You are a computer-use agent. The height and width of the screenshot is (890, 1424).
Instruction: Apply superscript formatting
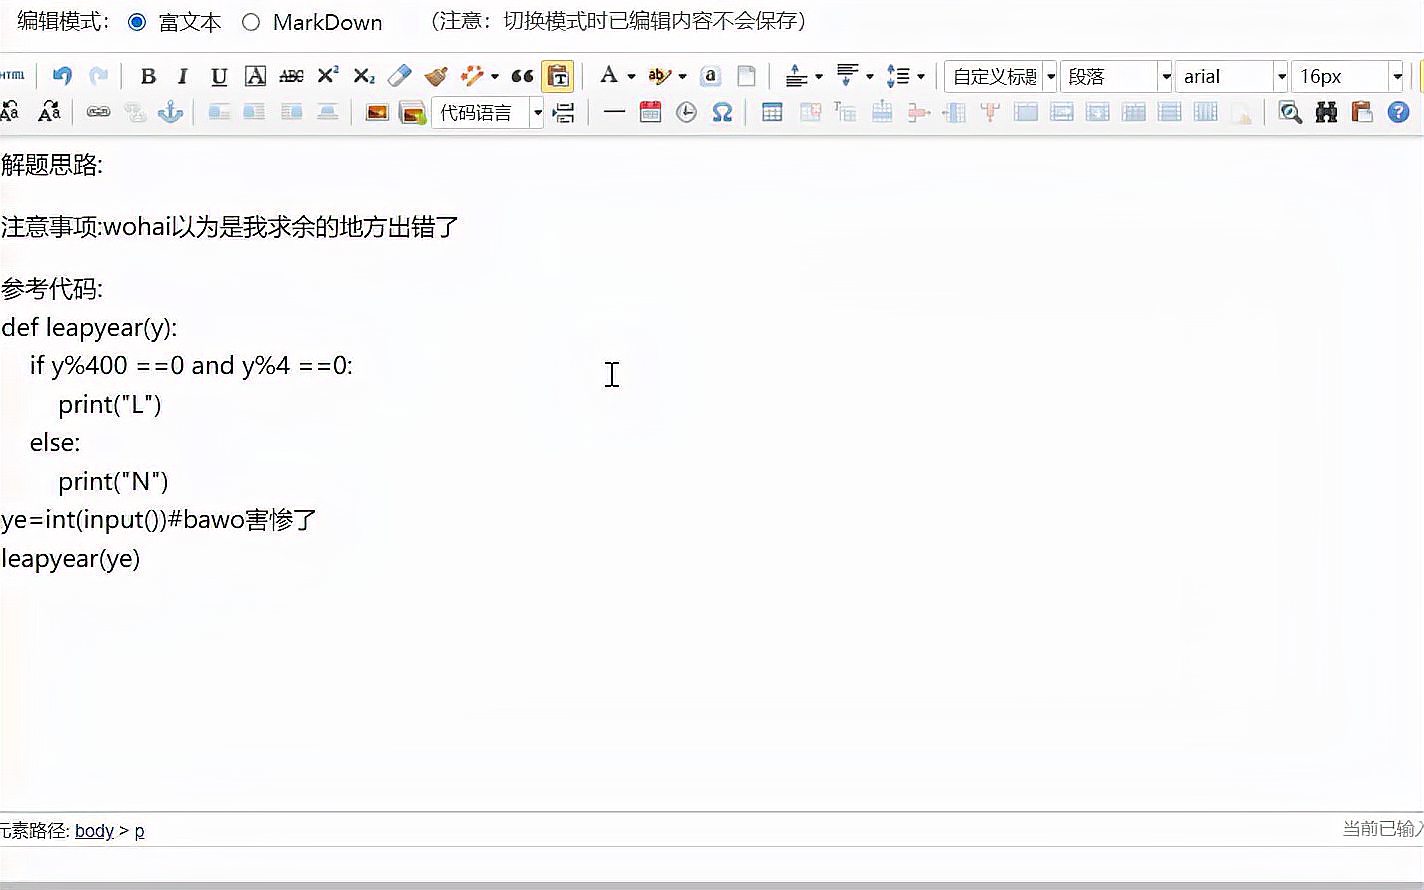327,76
